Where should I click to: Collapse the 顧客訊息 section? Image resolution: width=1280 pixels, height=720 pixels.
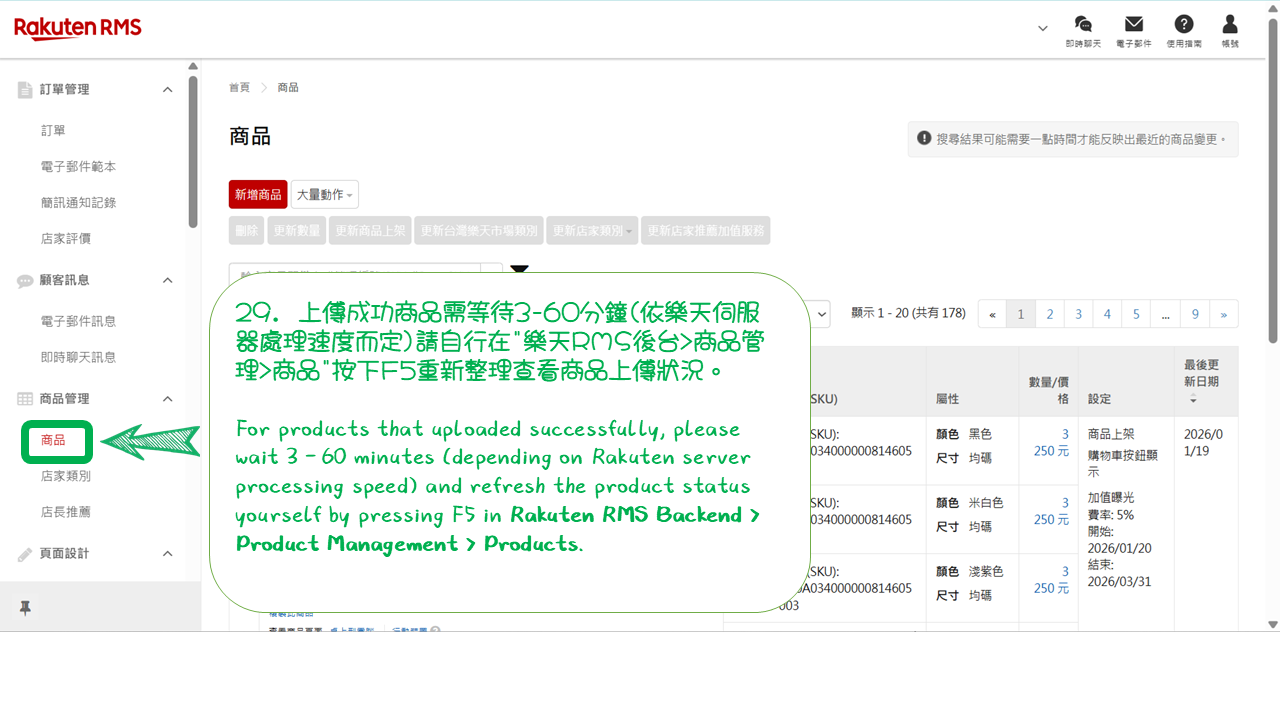(x=167, y=280)
